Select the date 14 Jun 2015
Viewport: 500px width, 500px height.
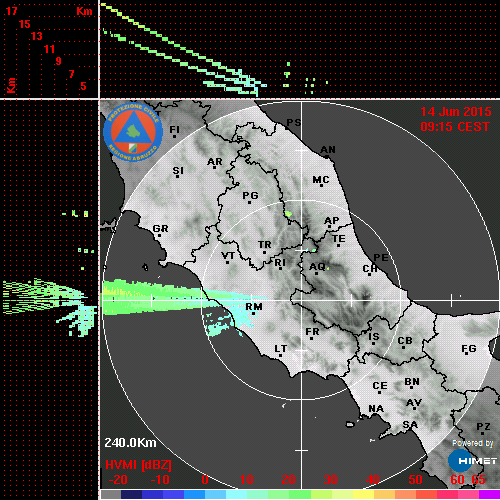(x=456, y=112)
